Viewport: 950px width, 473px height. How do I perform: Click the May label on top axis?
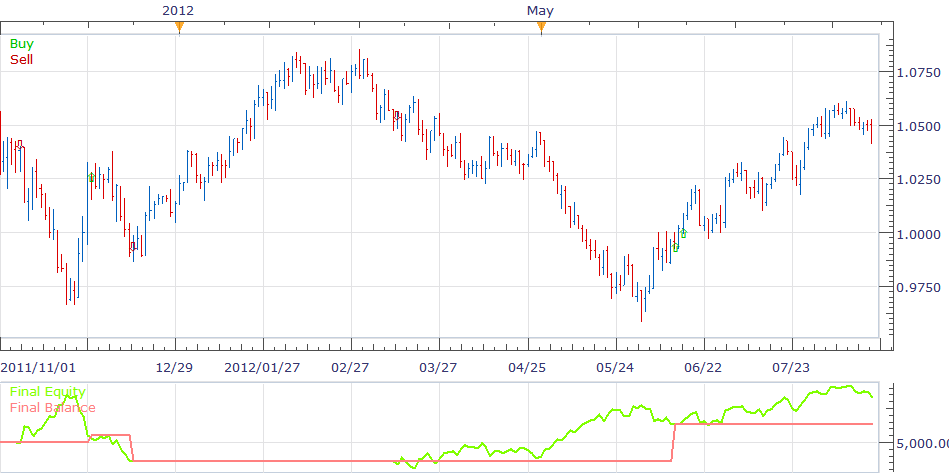(540, 10)
